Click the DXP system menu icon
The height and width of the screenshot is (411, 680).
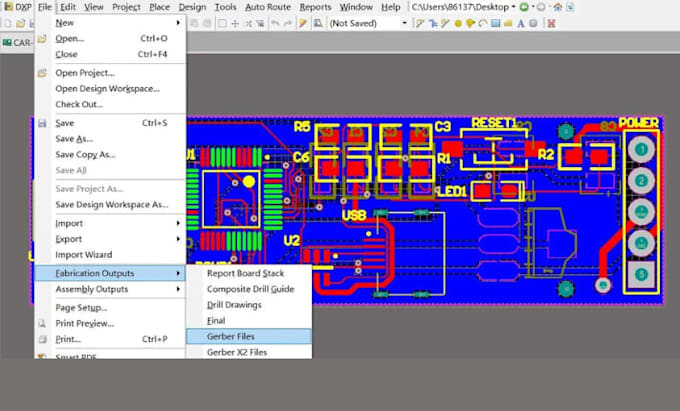(8, 7)
